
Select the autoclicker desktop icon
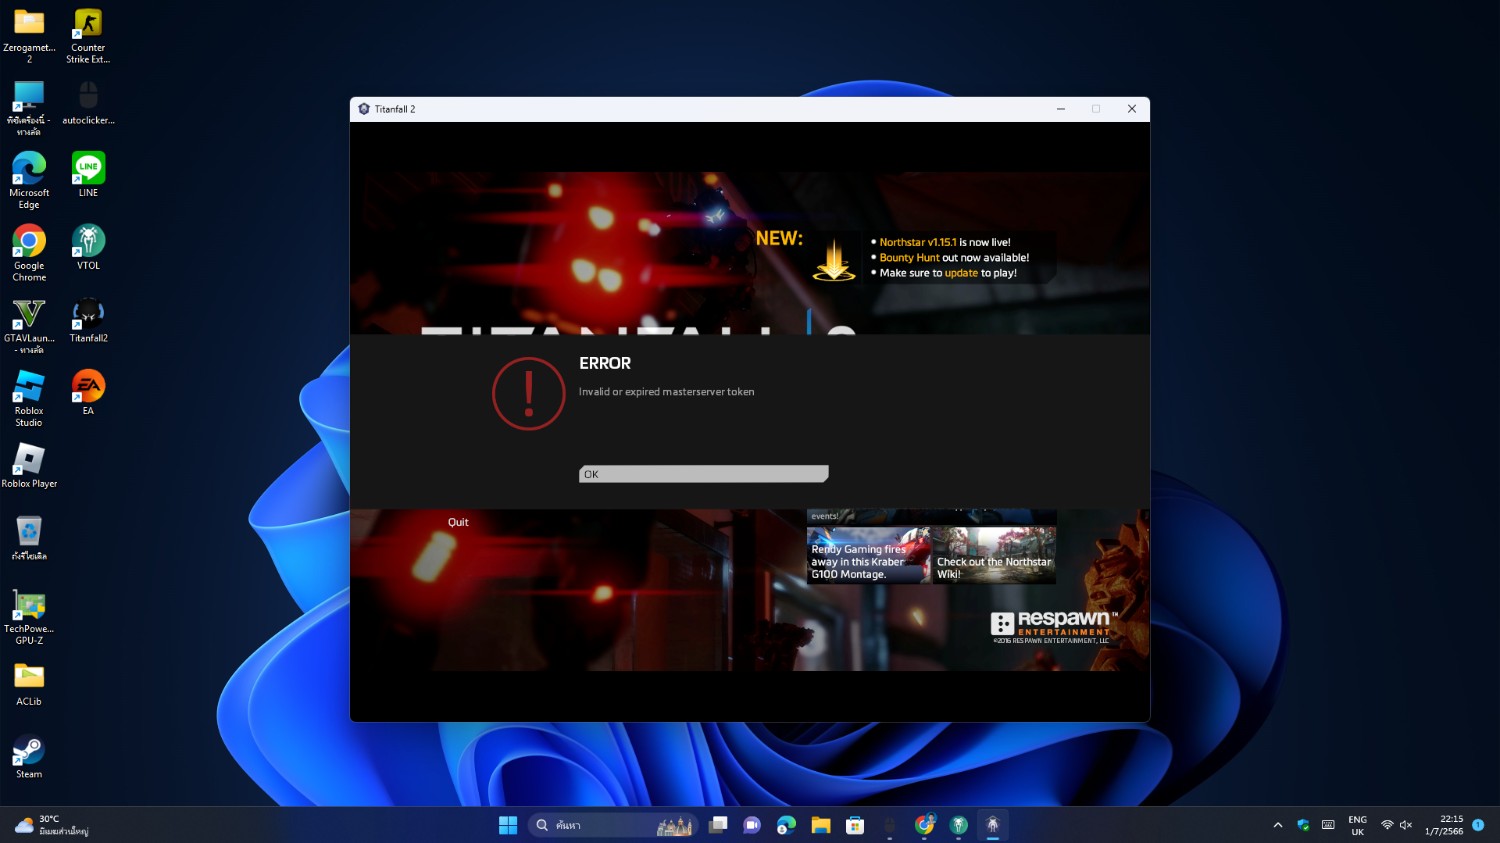pyautogui.click(x=88, y=103)
